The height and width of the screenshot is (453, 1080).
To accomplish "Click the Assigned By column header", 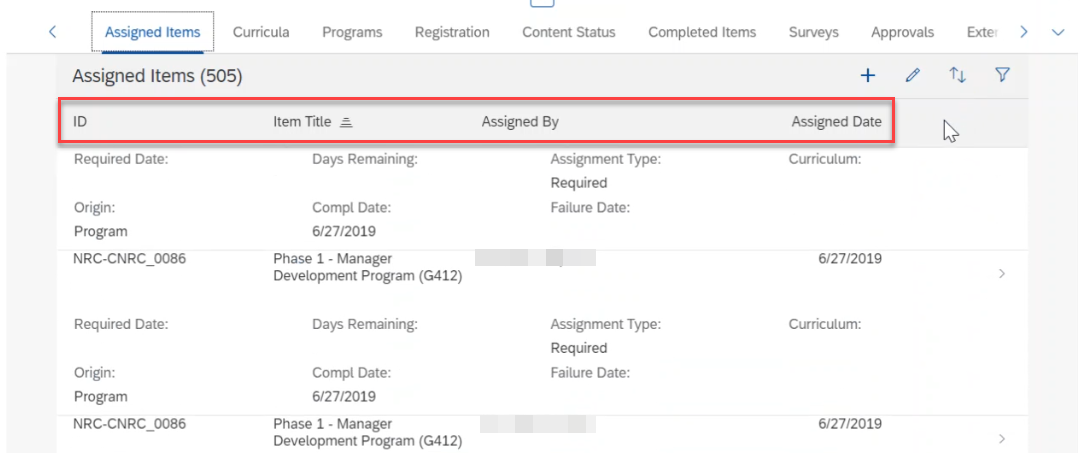I will click(x=520, y=122).
